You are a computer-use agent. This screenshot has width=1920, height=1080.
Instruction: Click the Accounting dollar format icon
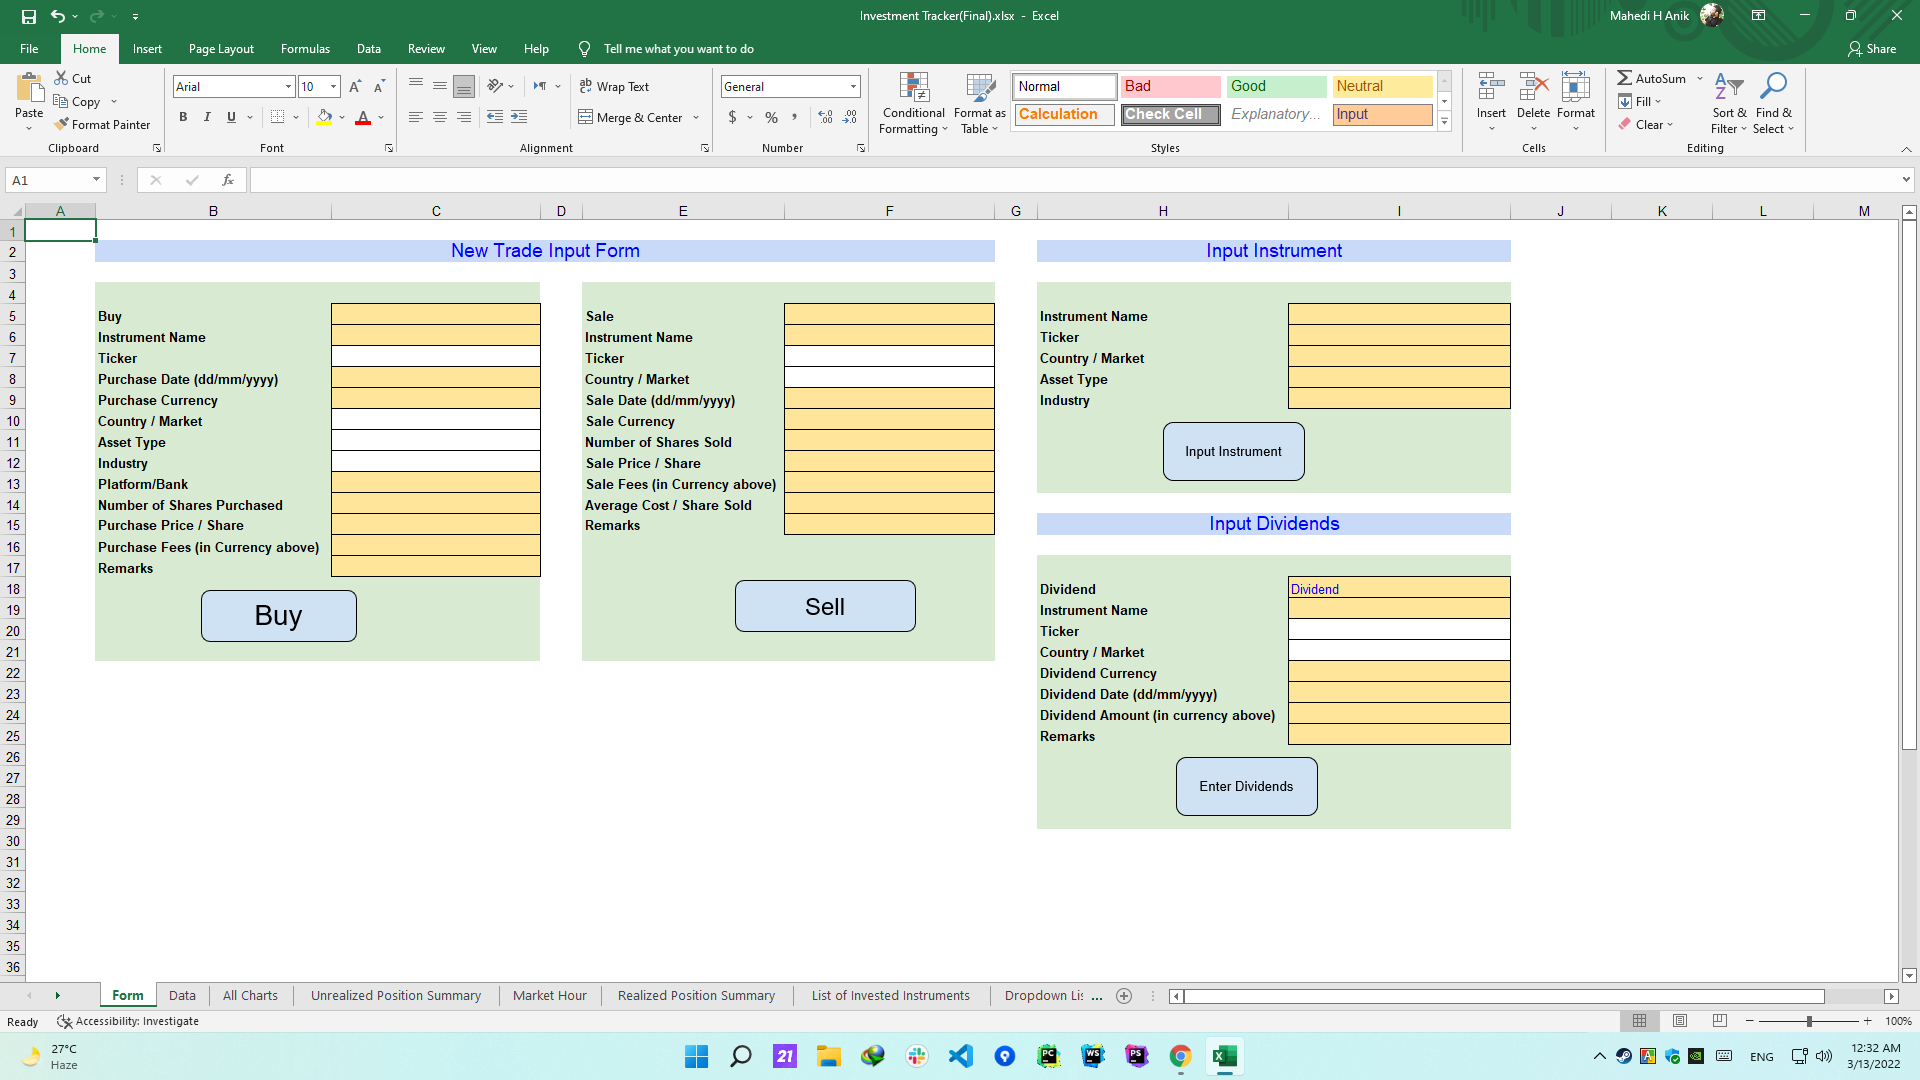[733, 117]
